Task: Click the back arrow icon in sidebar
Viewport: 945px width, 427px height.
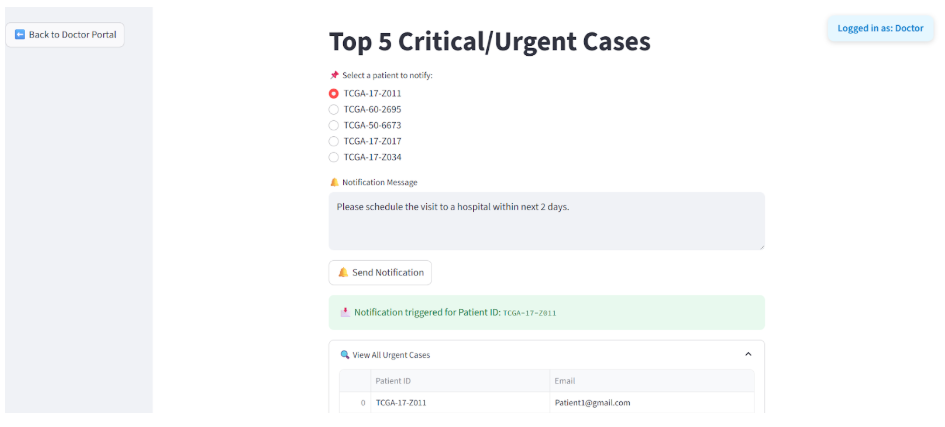Action: point(20,35)
